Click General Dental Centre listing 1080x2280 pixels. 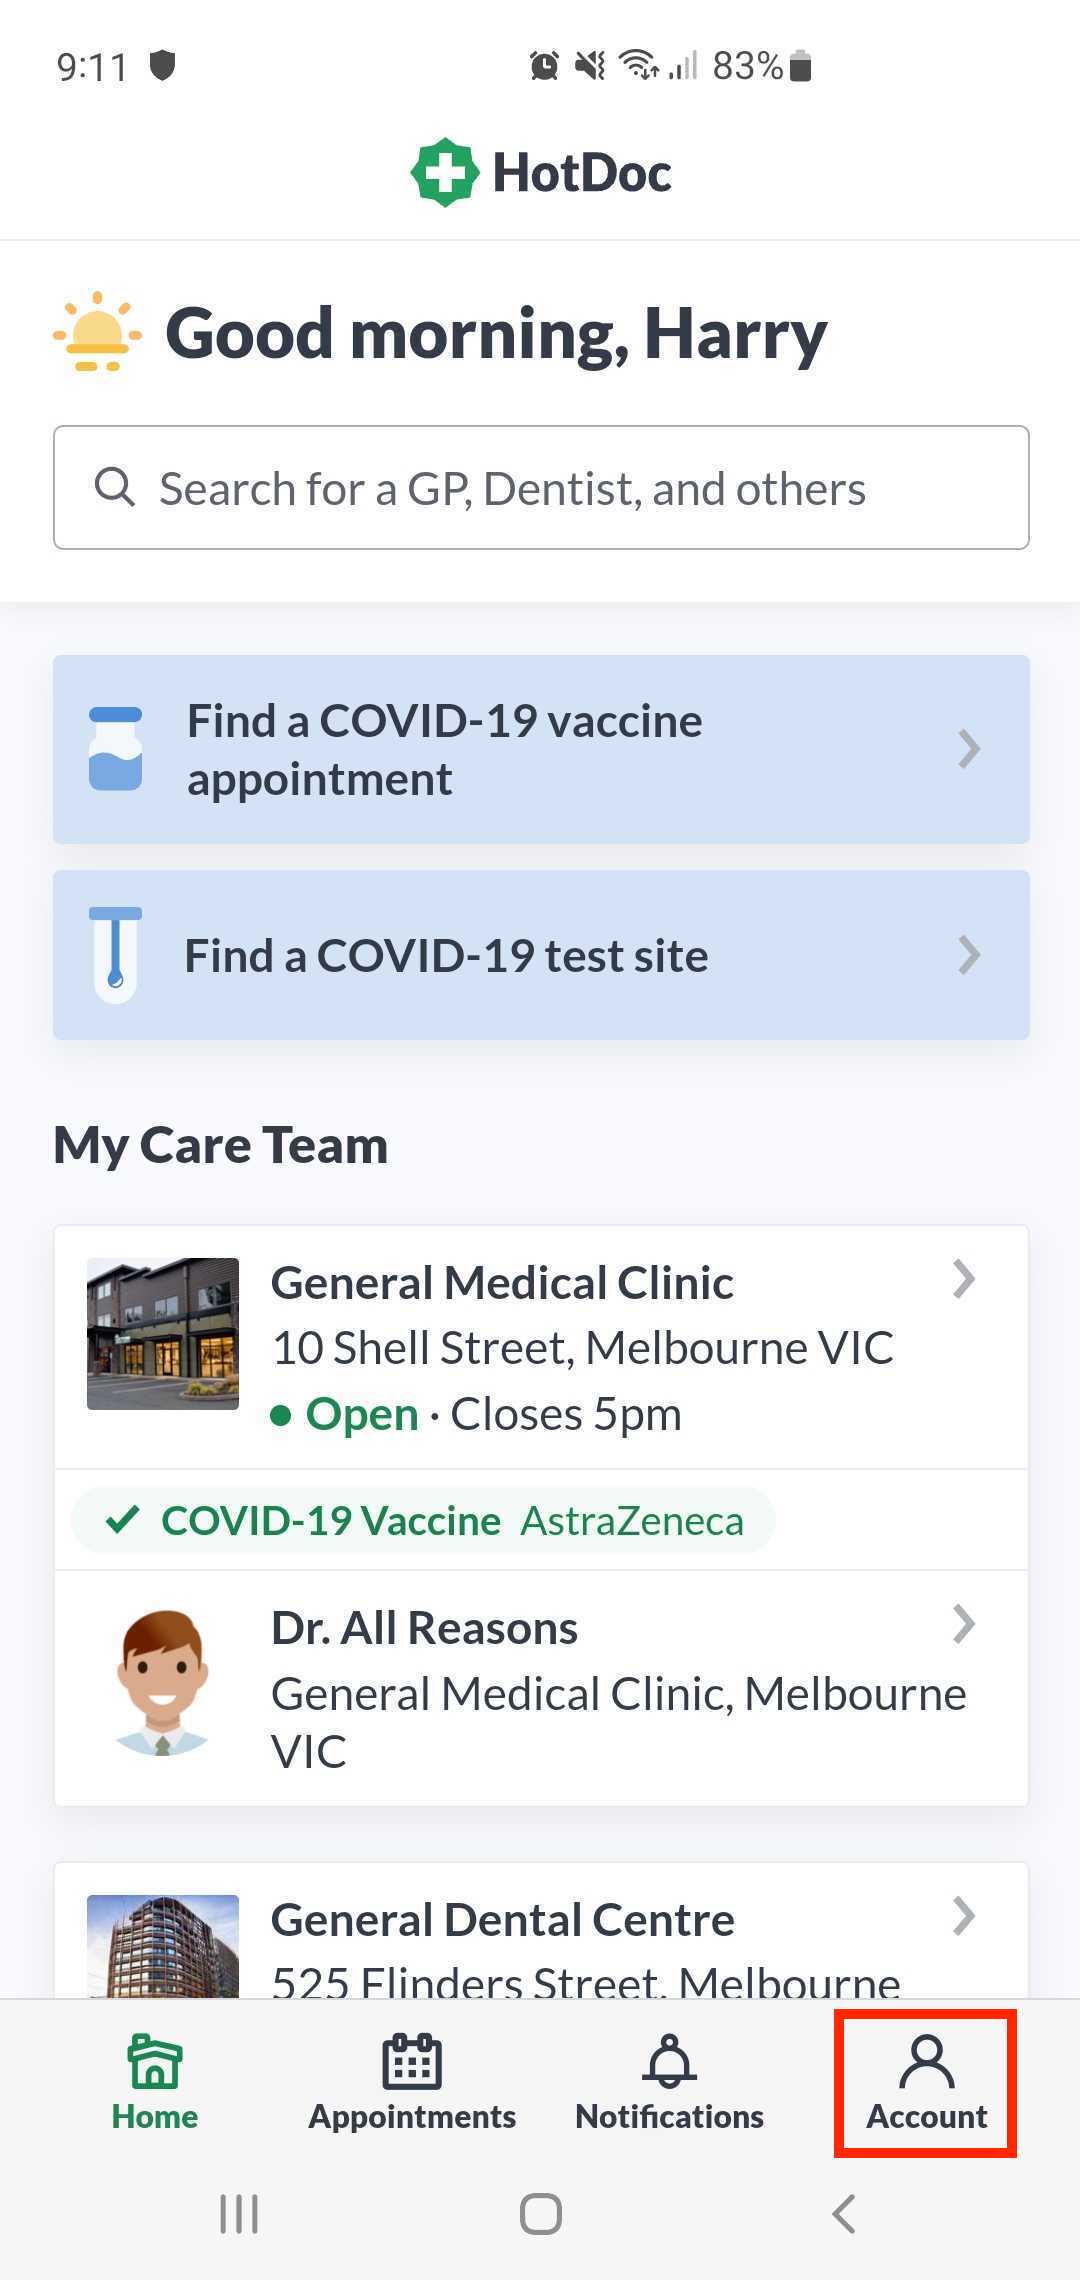click(541, 1931)
